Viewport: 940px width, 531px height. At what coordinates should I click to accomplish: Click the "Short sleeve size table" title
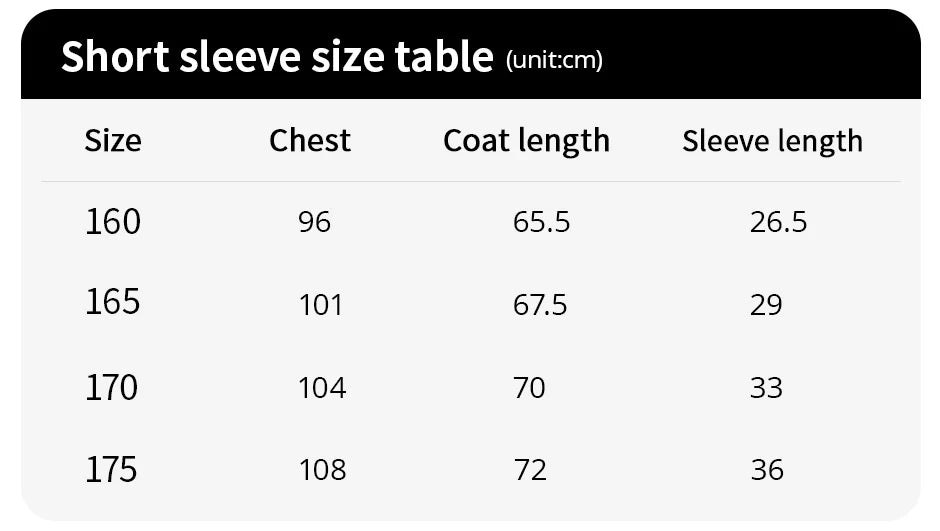click(277, 57)
